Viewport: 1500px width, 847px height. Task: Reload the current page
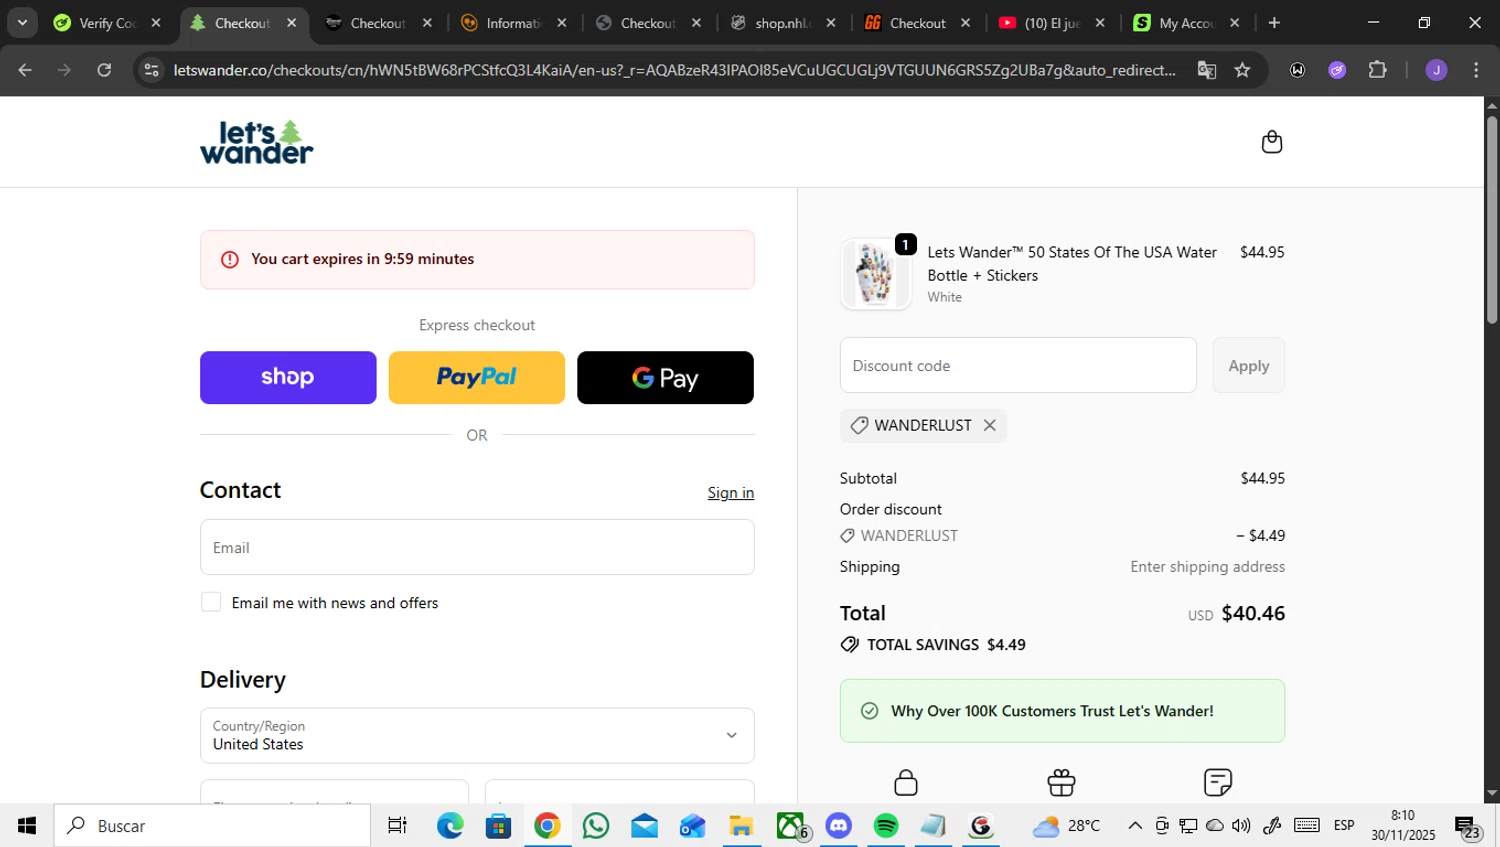click(x=104, y=70)
